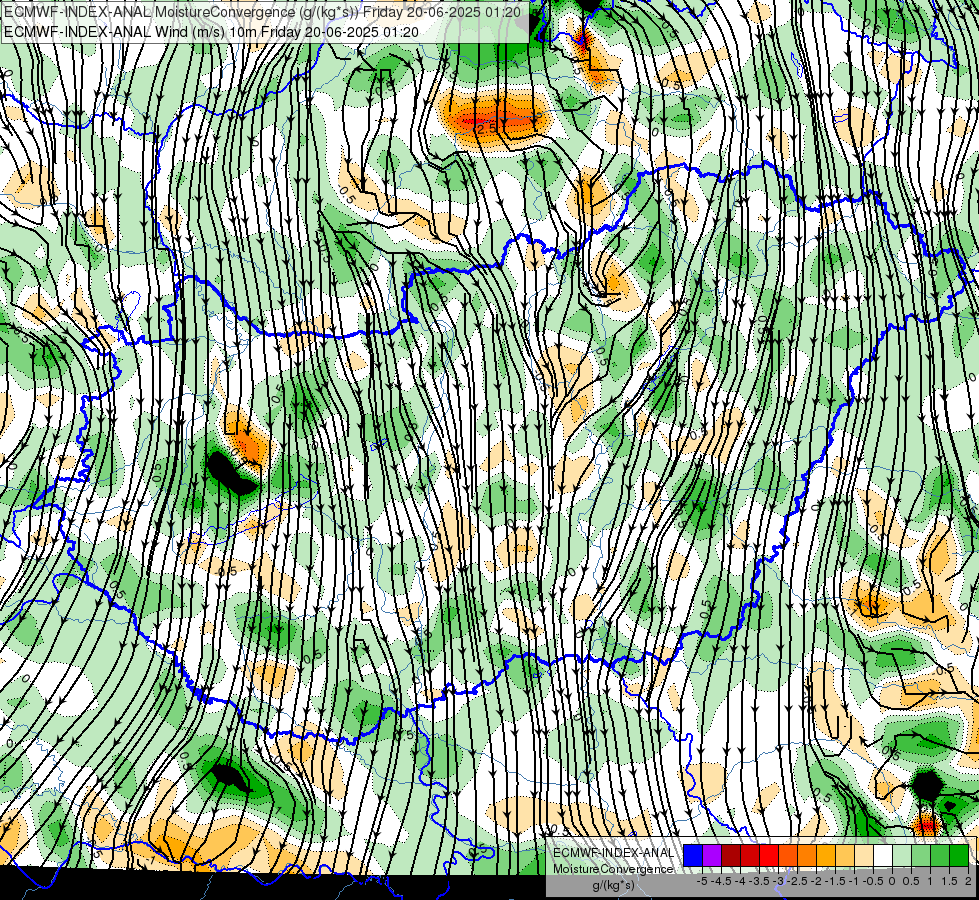Click the orange swatch between -2.5 and -2
979x900 pixels.
pos(807,855)
